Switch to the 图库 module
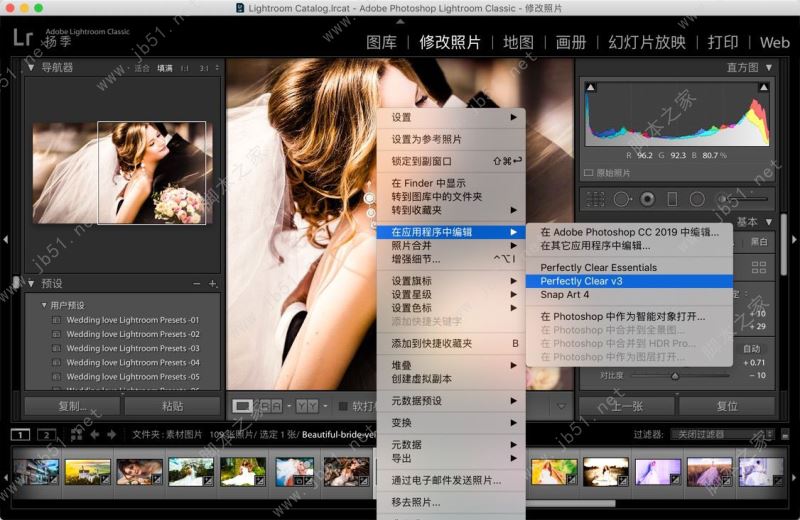 pos(382,42)
